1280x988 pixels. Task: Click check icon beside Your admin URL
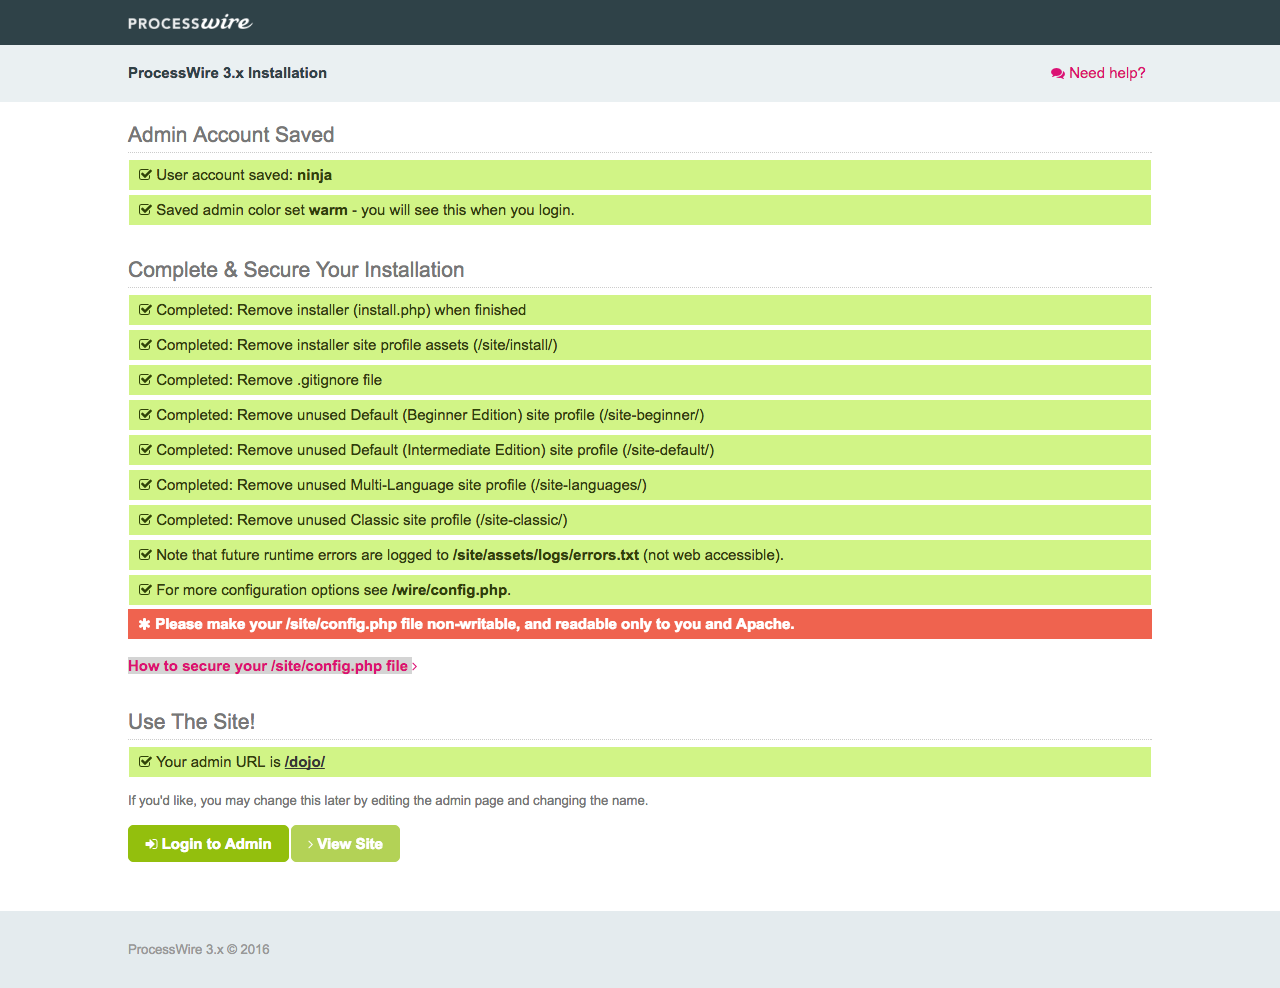(145, 762)
